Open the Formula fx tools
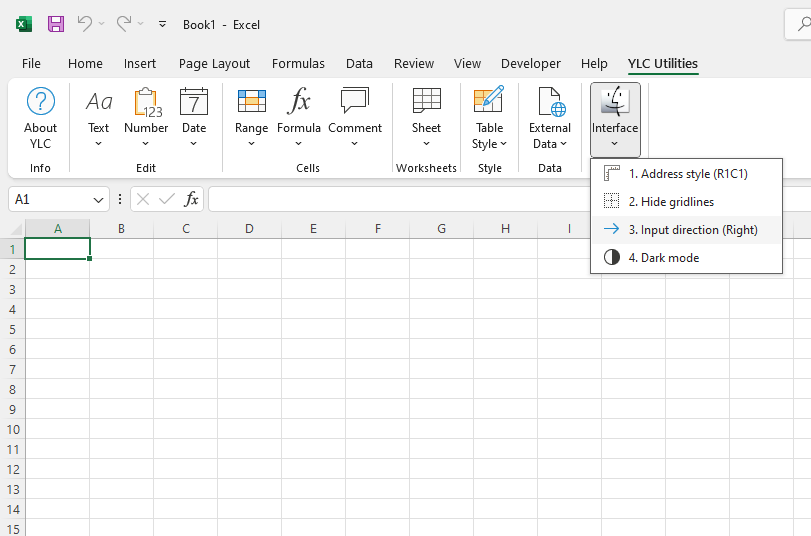Image resolution: width=811 pixels, height=536 pixels. click(x=298, y=115)
